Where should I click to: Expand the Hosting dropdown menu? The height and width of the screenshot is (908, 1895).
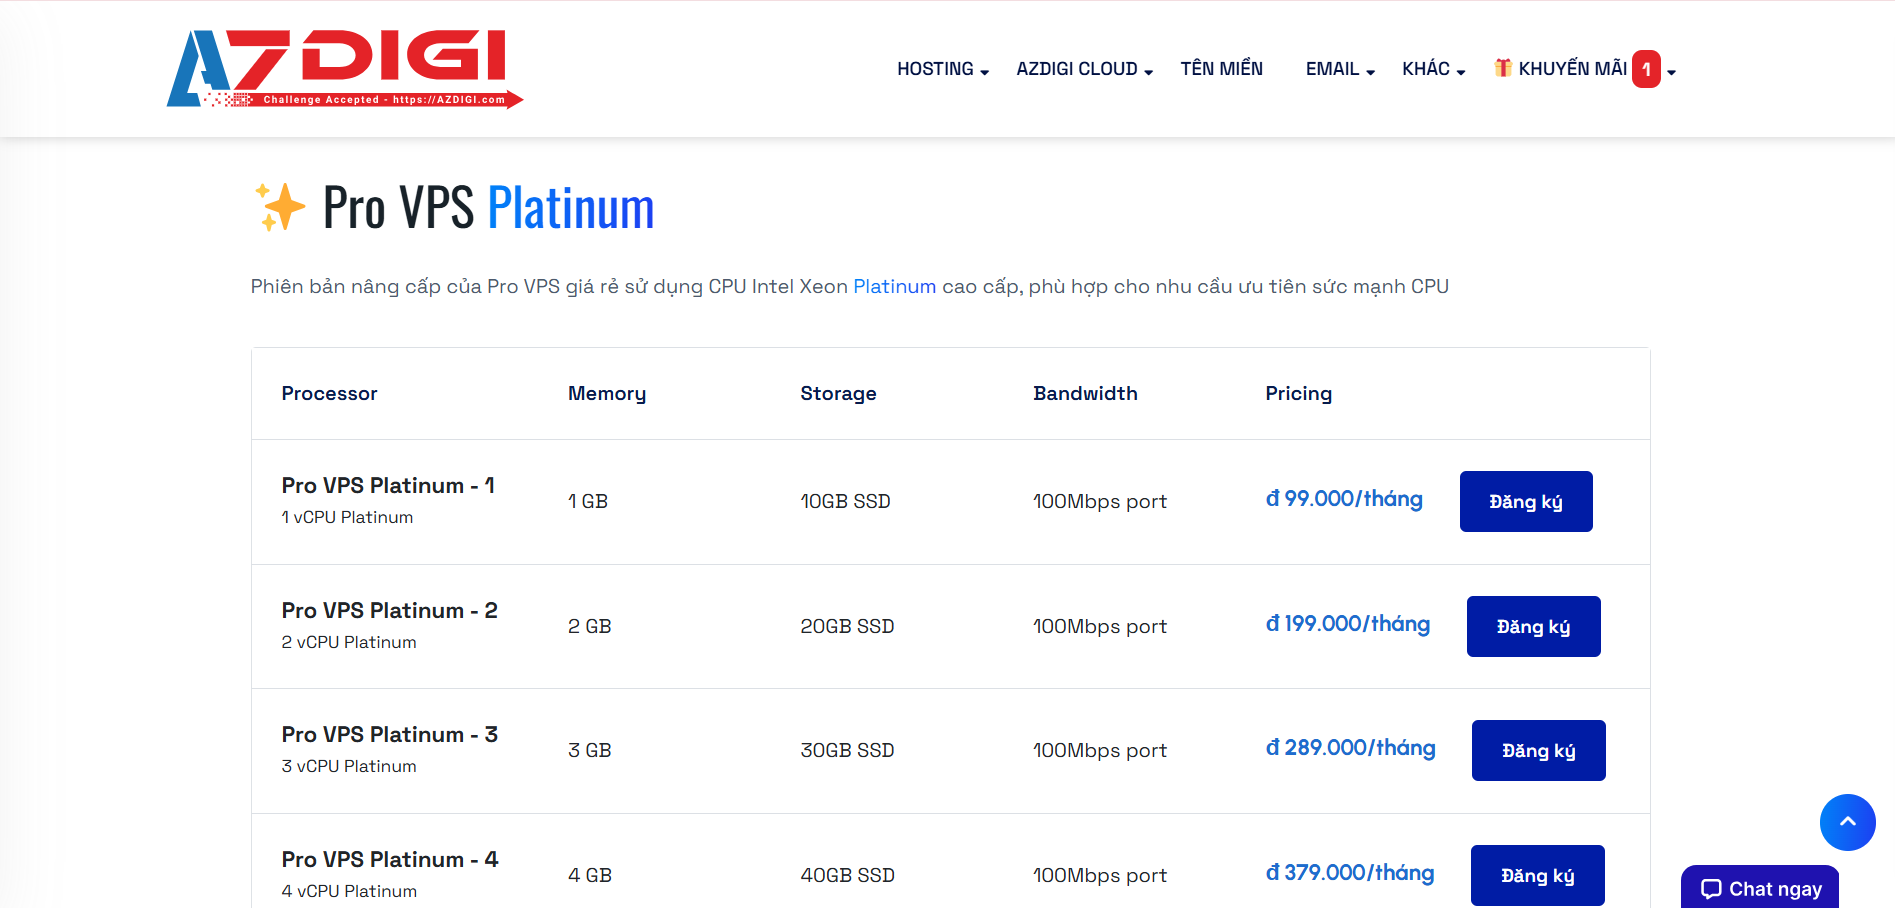click(942, 69)
